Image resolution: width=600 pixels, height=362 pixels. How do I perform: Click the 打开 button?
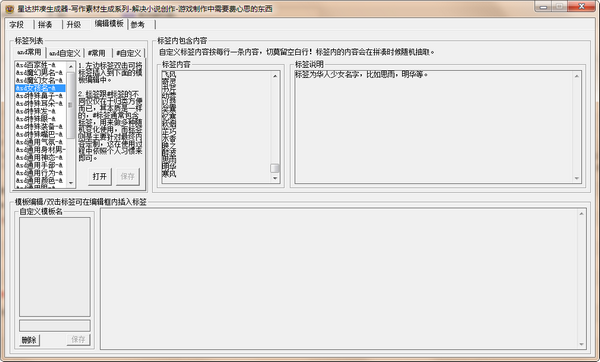[x=99, y=176]
